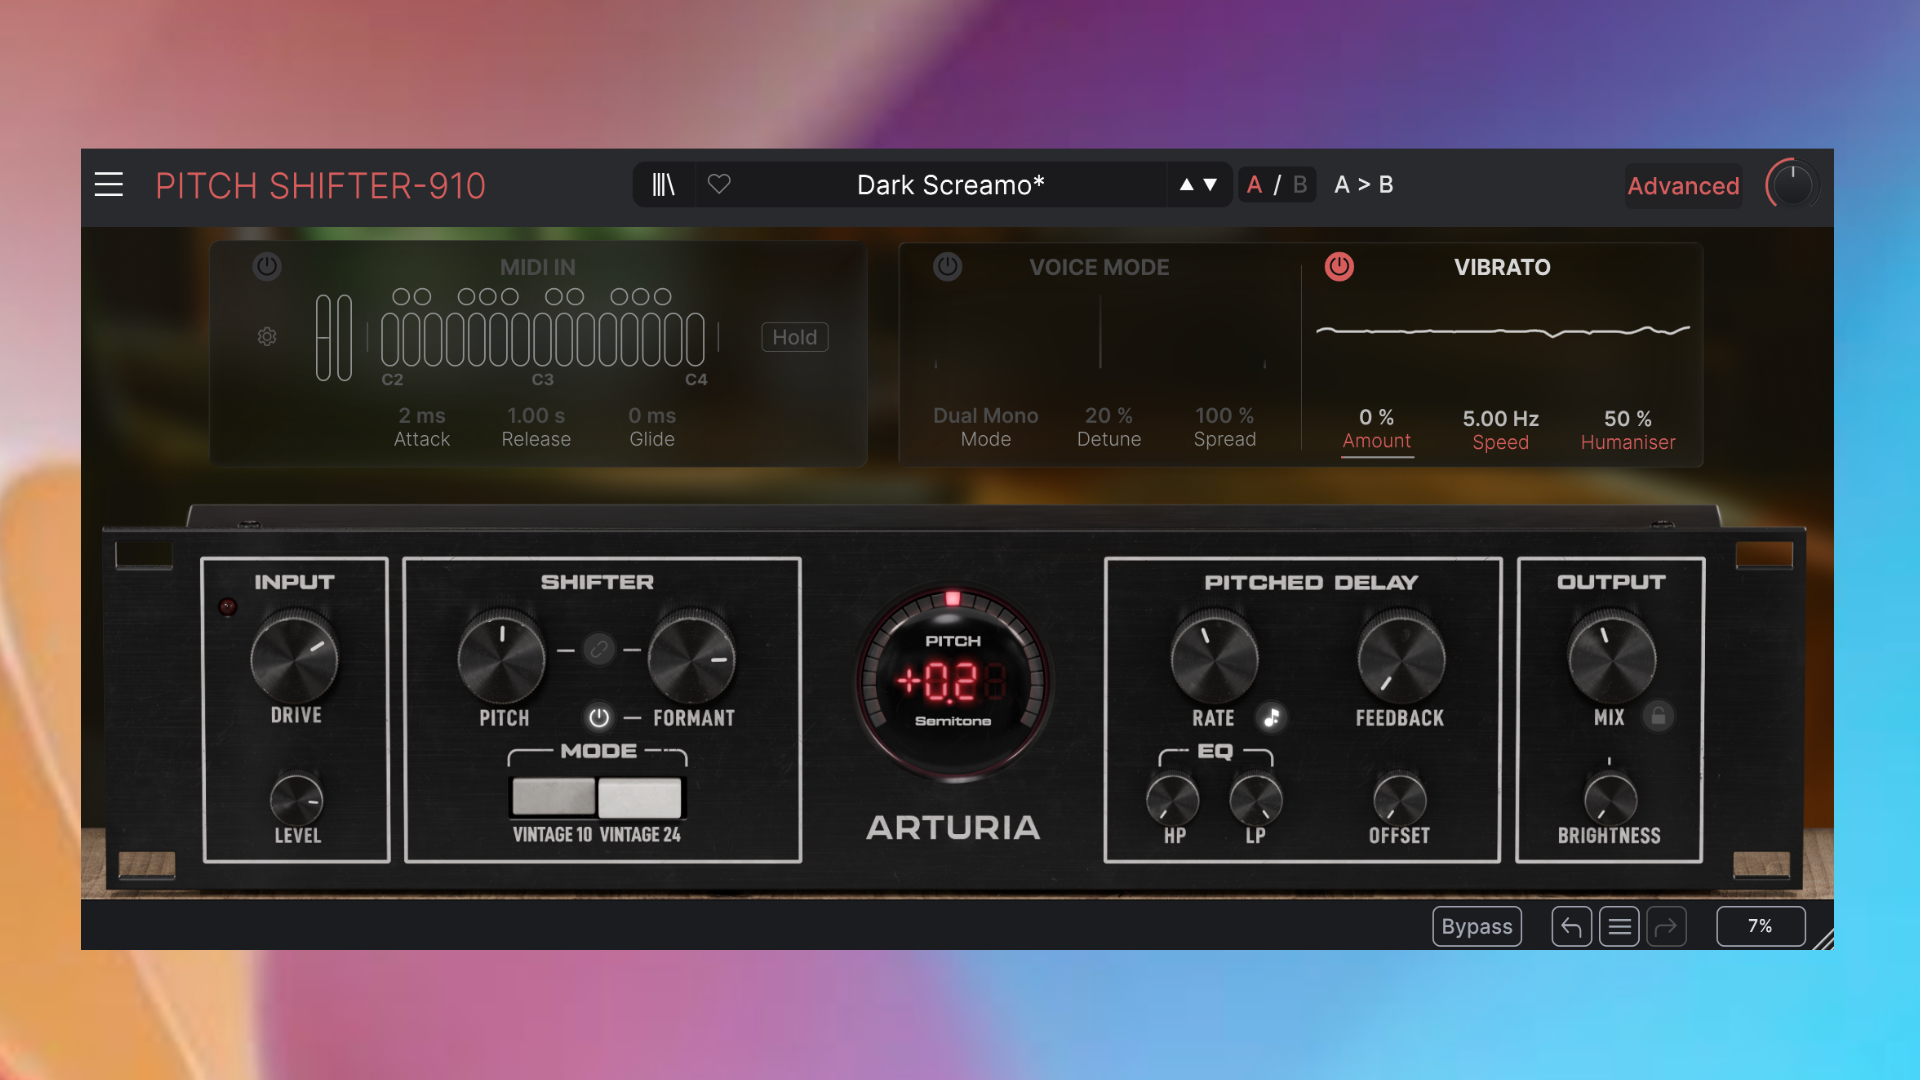This screenshot has width=1920, height=1080.
Task: Click the next preset down arrow
Action: (x=1210, y=184)
